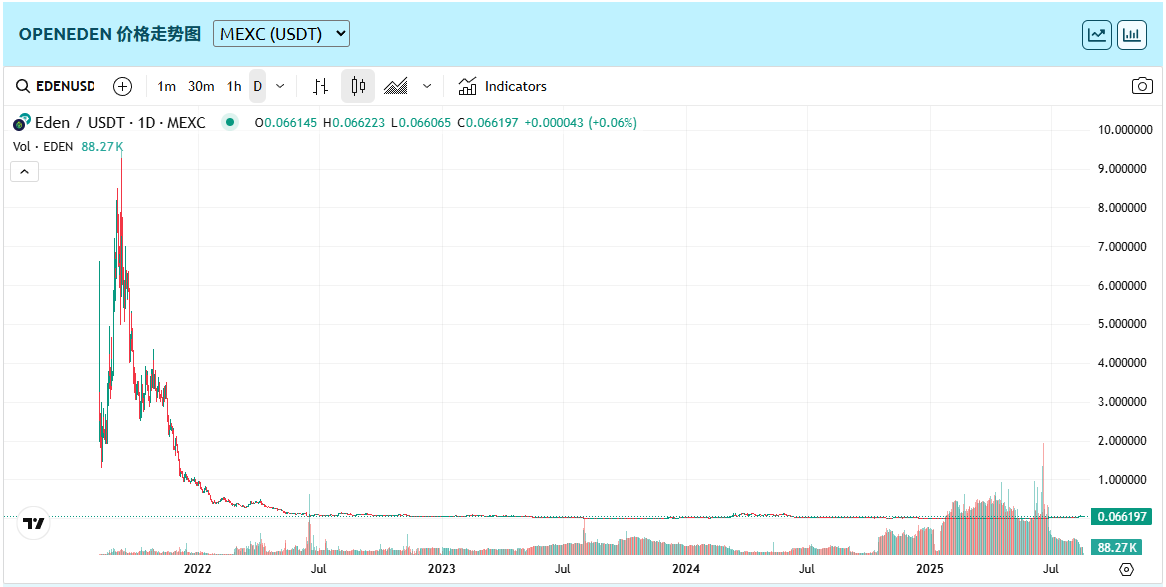Select the 1m timeframe
The width and height of the screenshot is (1166, 587).
(x=167, y=86)
